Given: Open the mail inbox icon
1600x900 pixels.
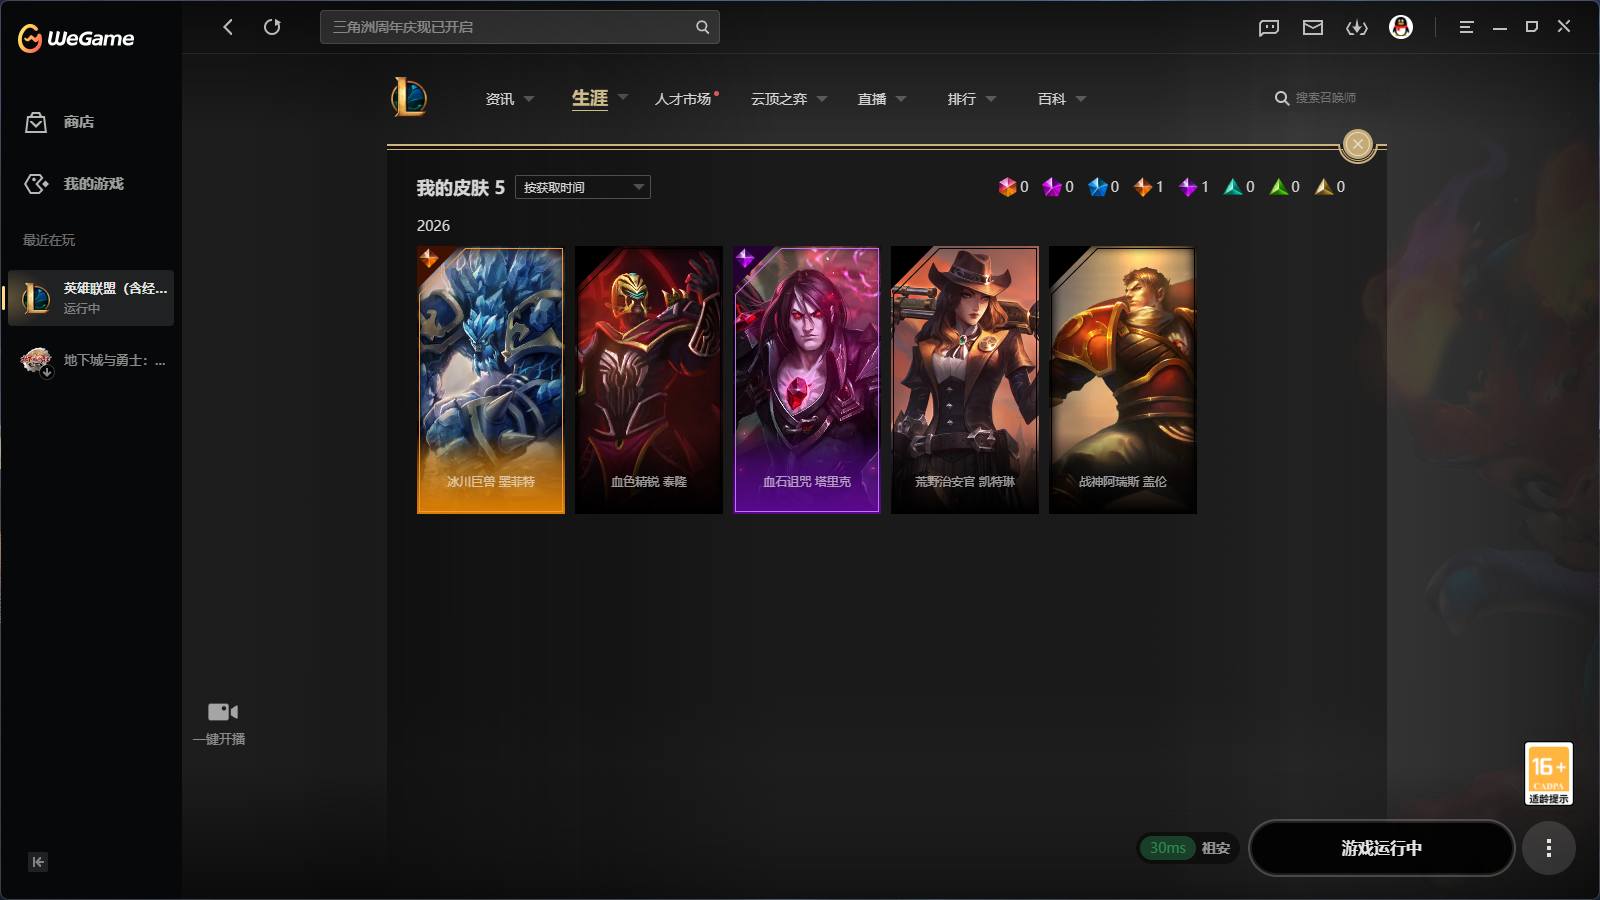Looking at the screenshot, I should click(1313, 28).
